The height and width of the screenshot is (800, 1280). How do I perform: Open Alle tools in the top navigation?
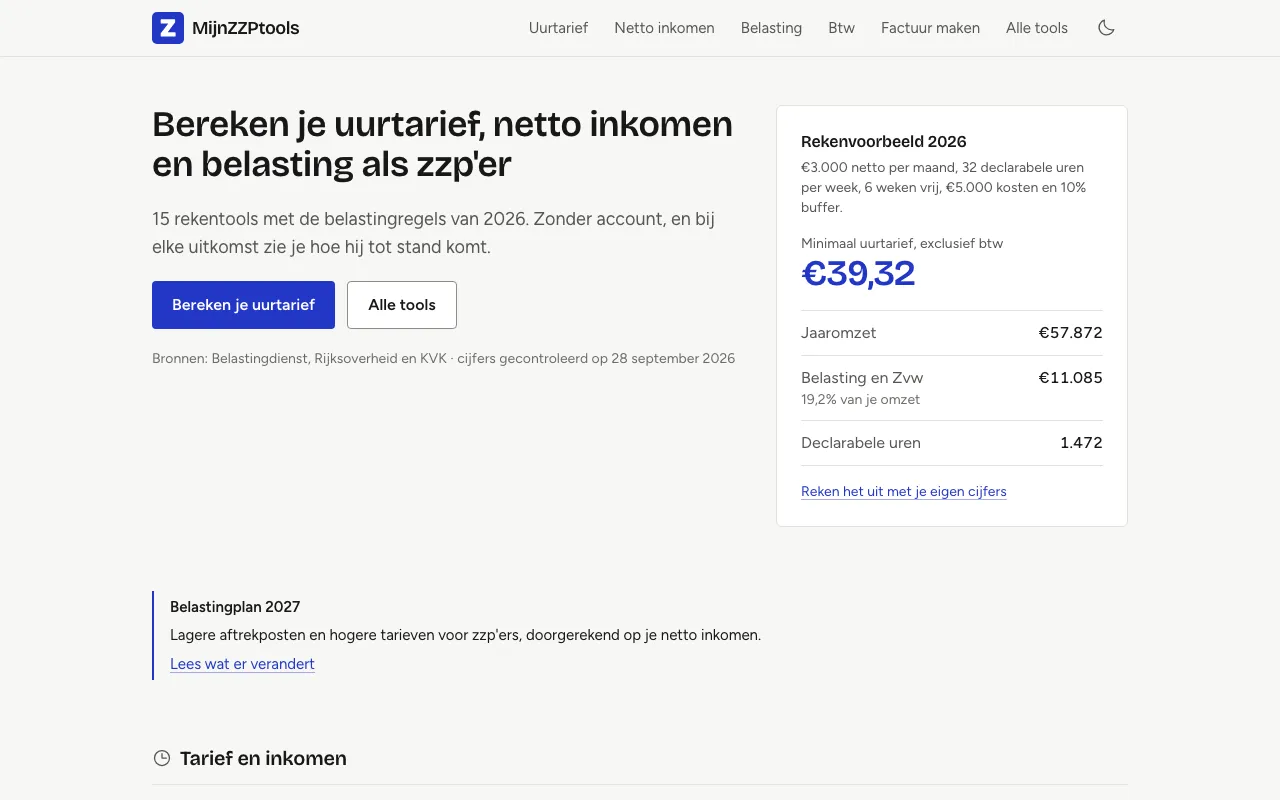coord(1037,28)
